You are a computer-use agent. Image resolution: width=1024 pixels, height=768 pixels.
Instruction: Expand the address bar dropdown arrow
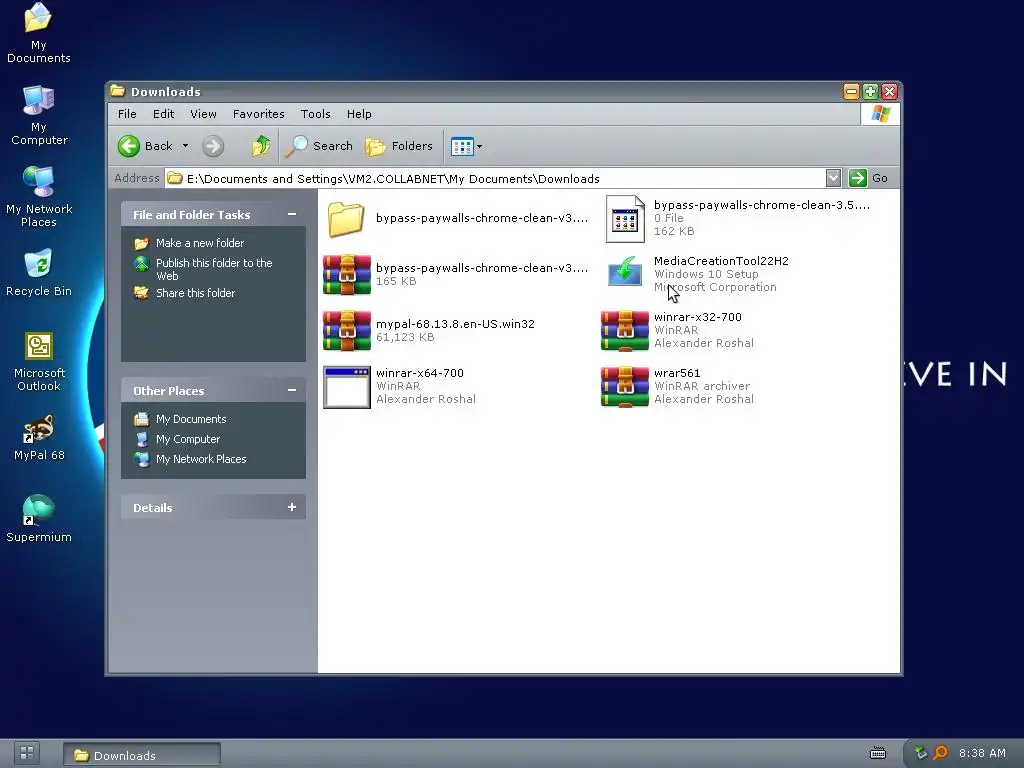(833, 178)
